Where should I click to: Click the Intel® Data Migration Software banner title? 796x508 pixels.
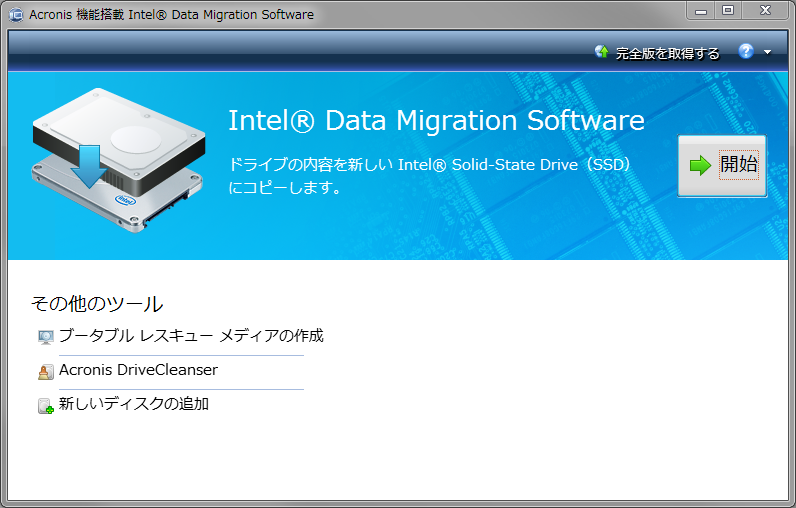[436, 121]
